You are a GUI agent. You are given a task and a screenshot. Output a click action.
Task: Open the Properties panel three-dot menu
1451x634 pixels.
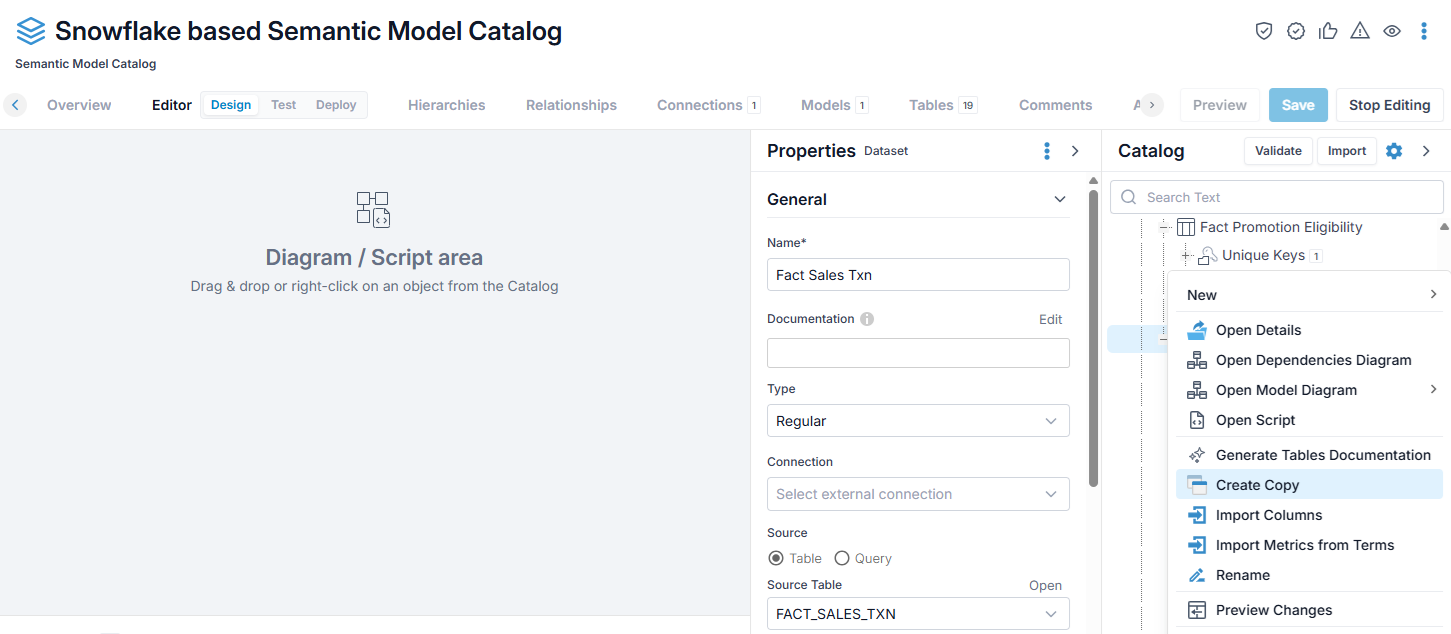pyautogui.click(x=1047, y=151)
